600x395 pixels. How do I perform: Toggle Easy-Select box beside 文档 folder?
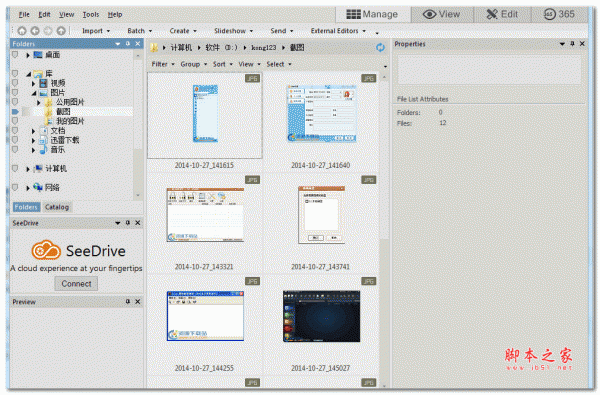pos(15,131)
